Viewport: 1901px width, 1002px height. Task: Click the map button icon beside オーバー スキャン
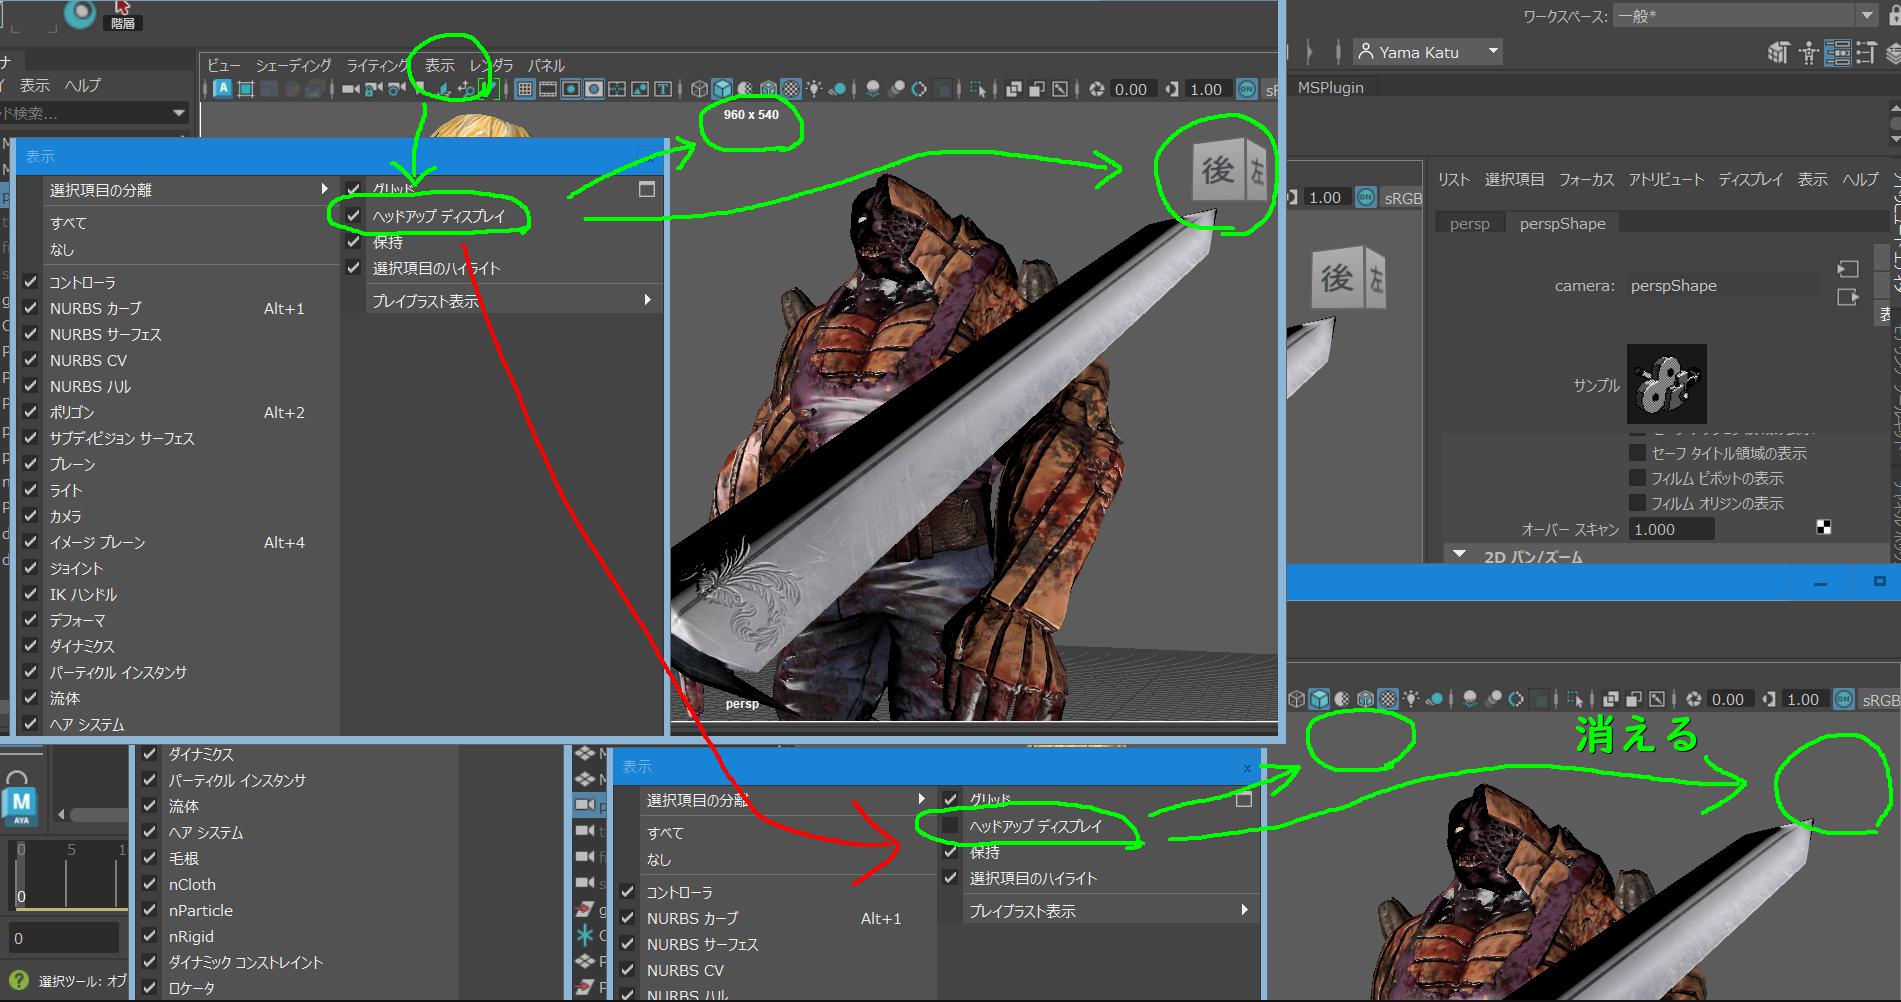pyautogui.click(x=1824, y=528)
